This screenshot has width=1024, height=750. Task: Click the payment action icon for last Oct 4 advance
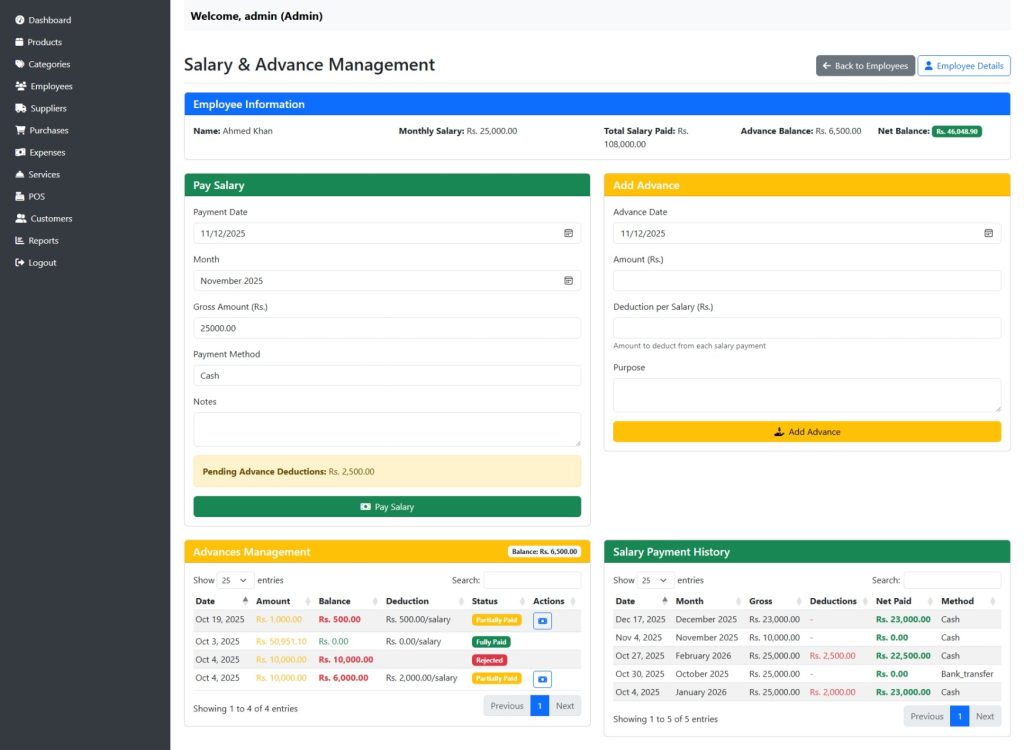tap(542, 680)
